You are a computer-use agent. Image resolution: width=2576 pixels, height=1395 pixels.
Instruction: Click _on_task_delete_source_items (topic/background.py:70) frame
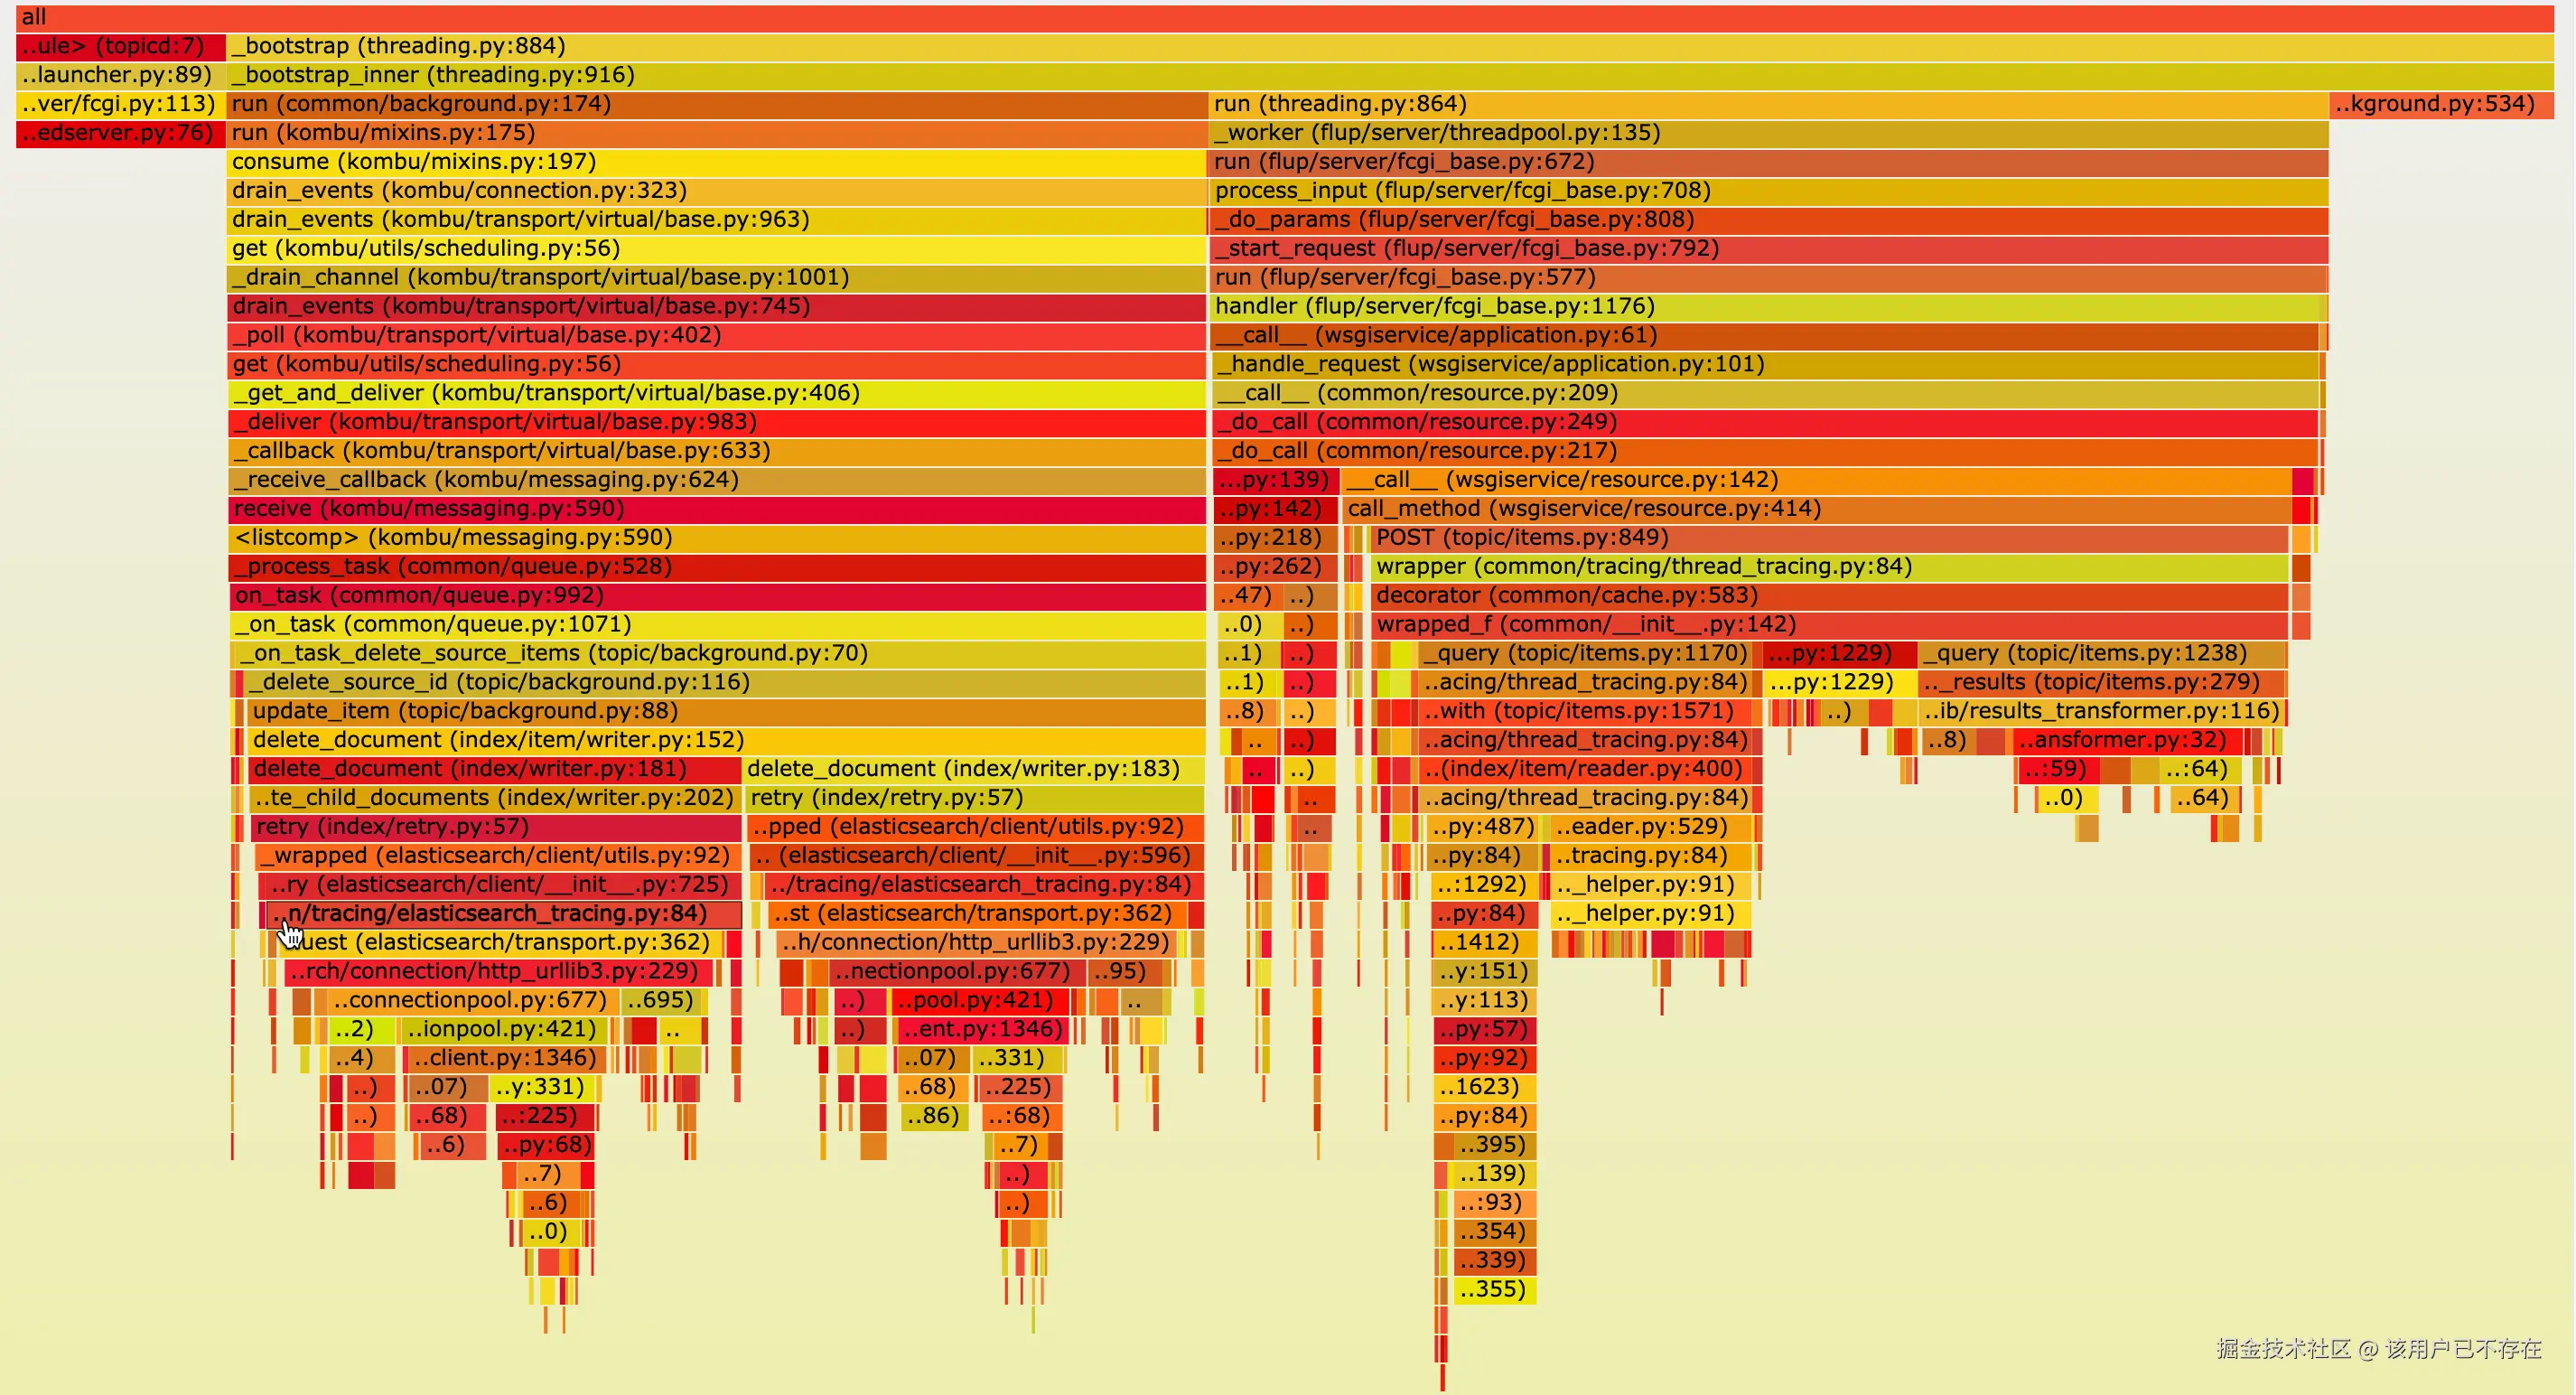tap(720, 654)
